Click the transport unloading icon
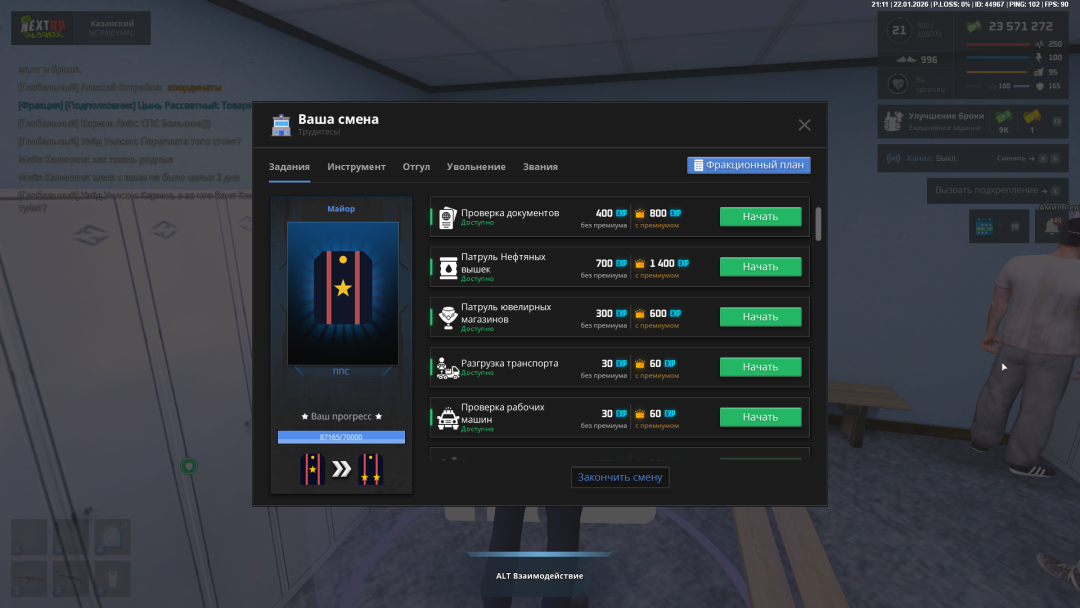 [447, 367]
